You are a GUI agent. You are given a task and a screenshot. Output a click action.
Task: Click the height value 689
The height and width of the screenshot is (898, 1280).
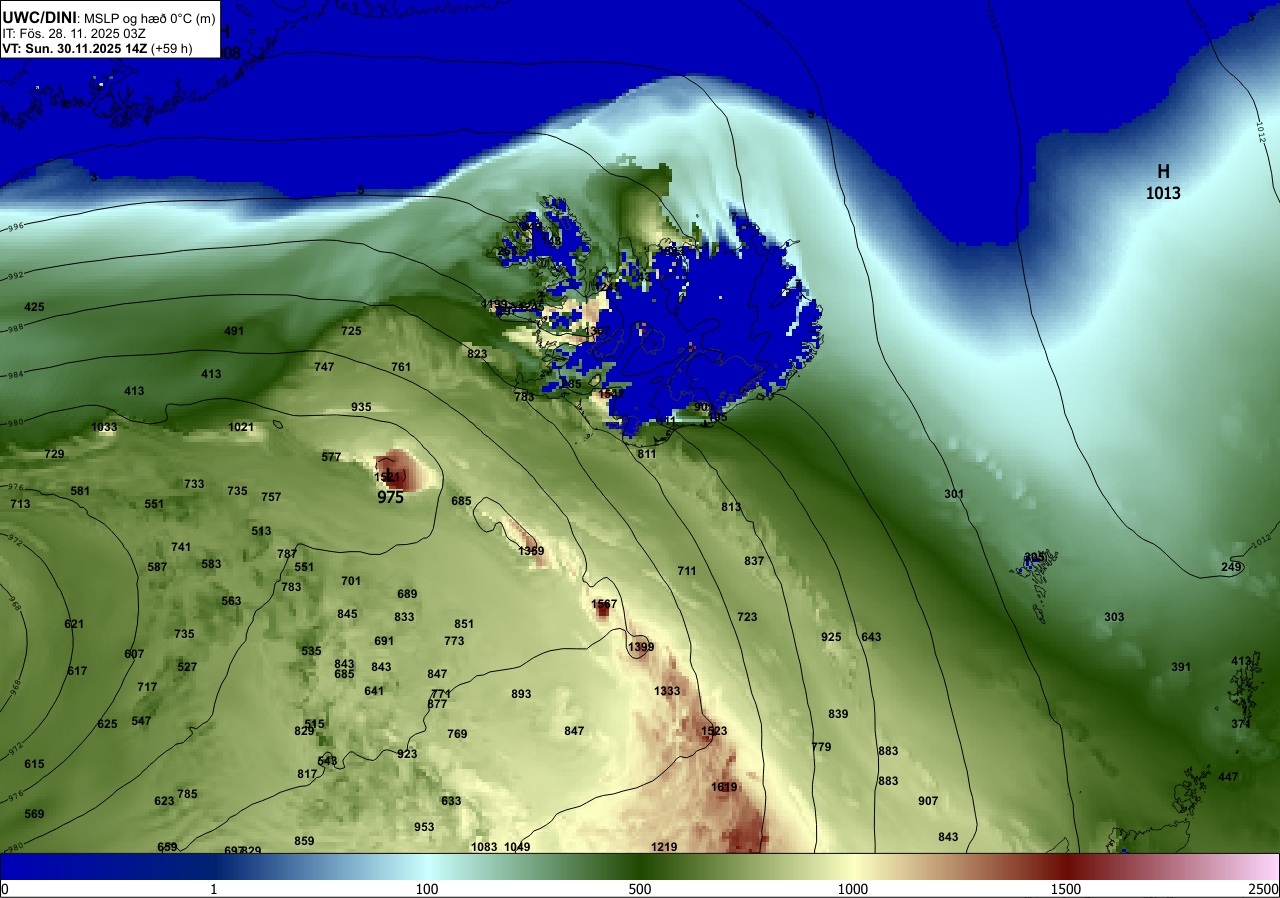407,594
